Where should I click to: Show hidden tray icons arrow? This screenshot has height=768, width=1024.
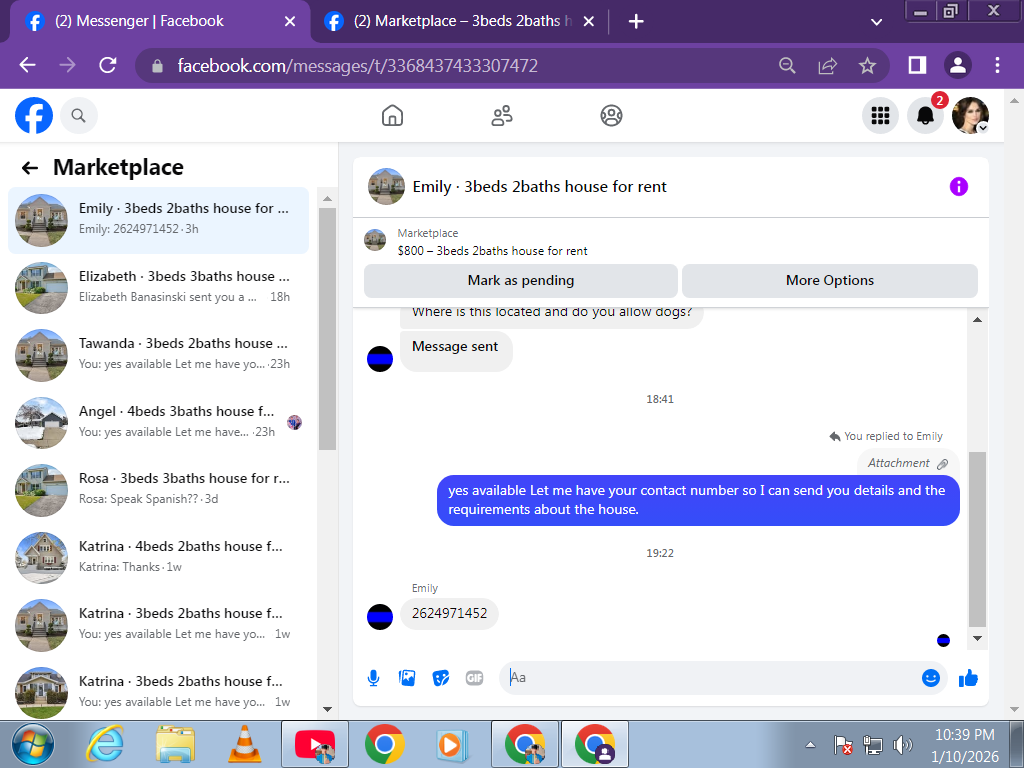810,744
